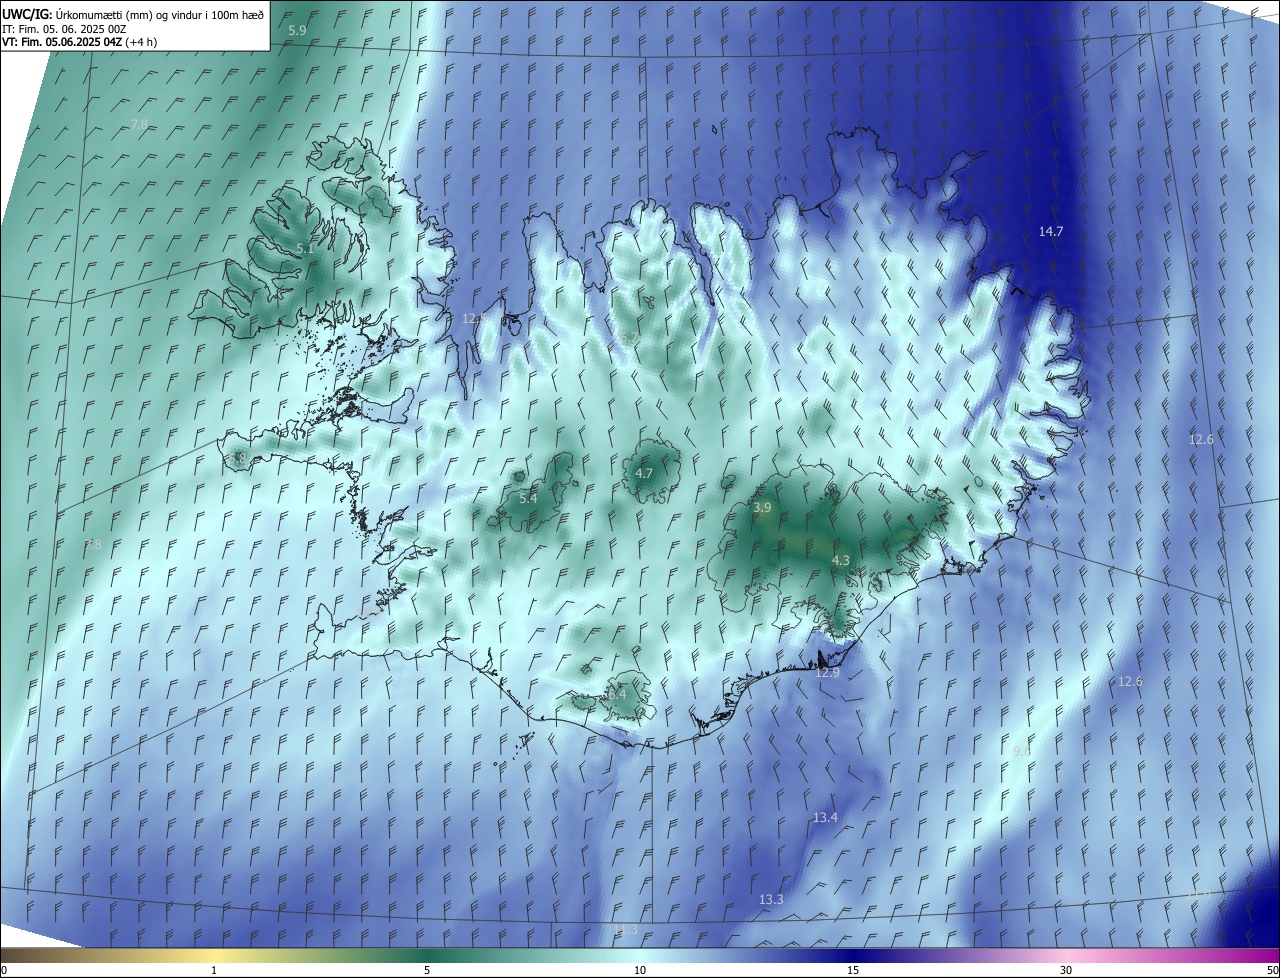
Task: Click the initial time line 'IT: Fim. 05. 06. 2025 00Z'
Action: point(66,29)
